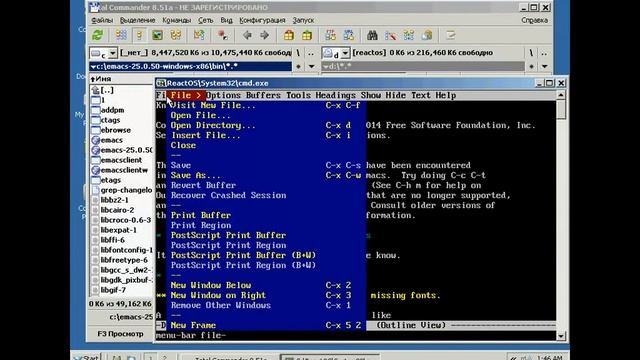Image resolution: width=640 pixels, height=360 pixels.
Task: Click the pack files gift-box icon
Action: 289,36
